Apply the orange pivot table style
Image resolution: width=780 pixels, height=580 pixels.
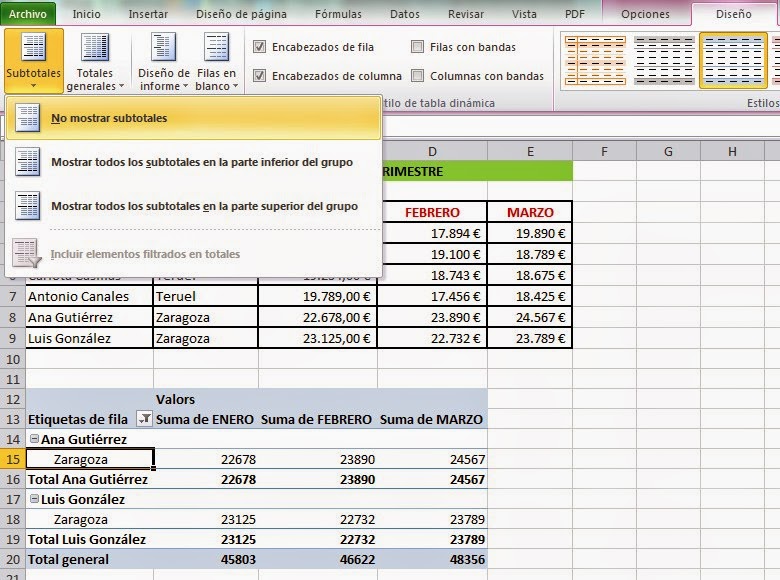(x=595, y=60)
